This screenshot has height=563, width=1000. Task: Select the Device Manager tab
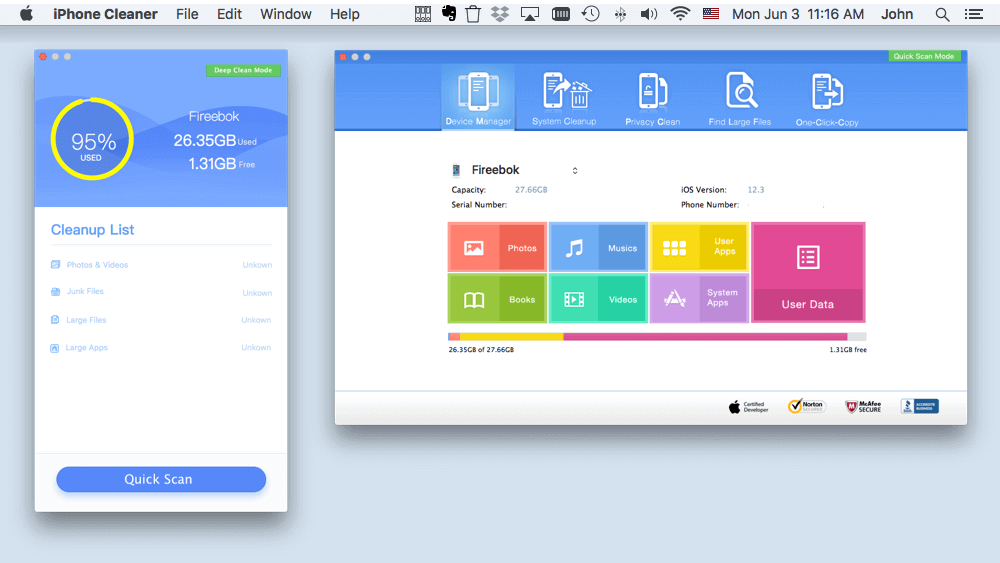pos(478,98)
